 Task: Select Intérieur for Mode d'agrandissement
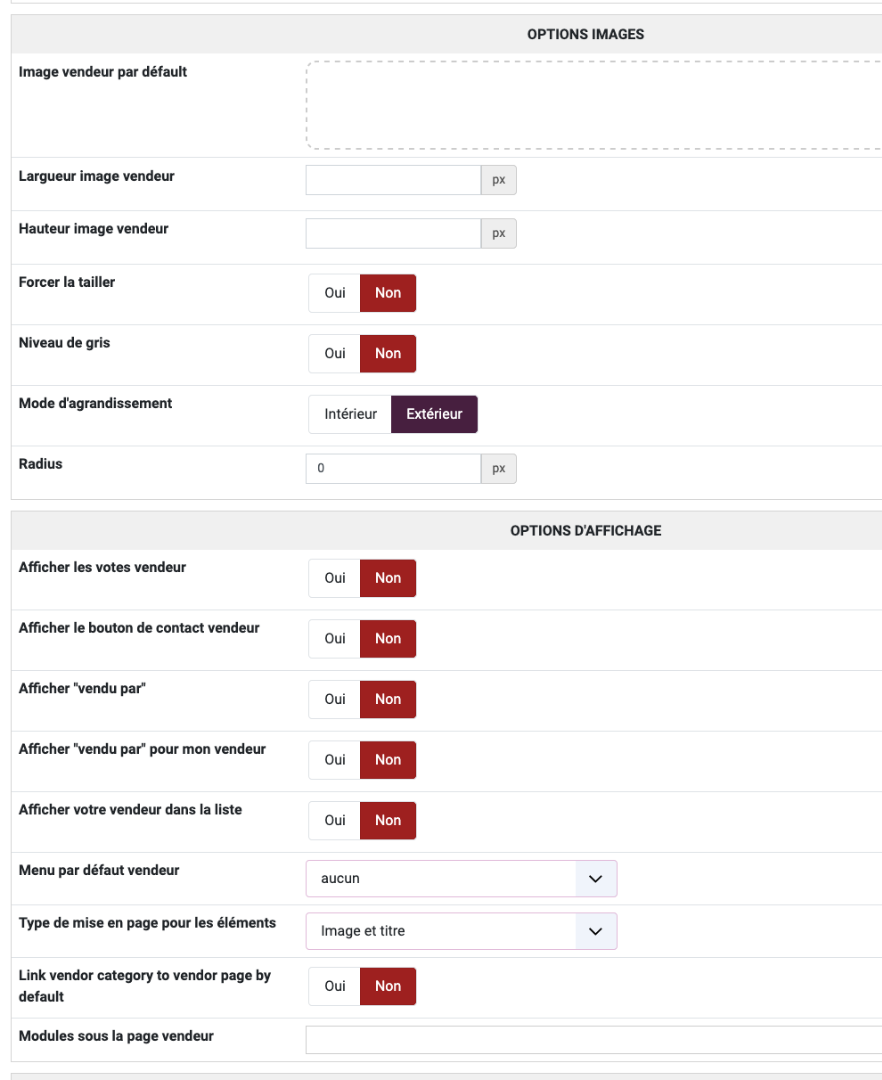(x=350, y=414)
